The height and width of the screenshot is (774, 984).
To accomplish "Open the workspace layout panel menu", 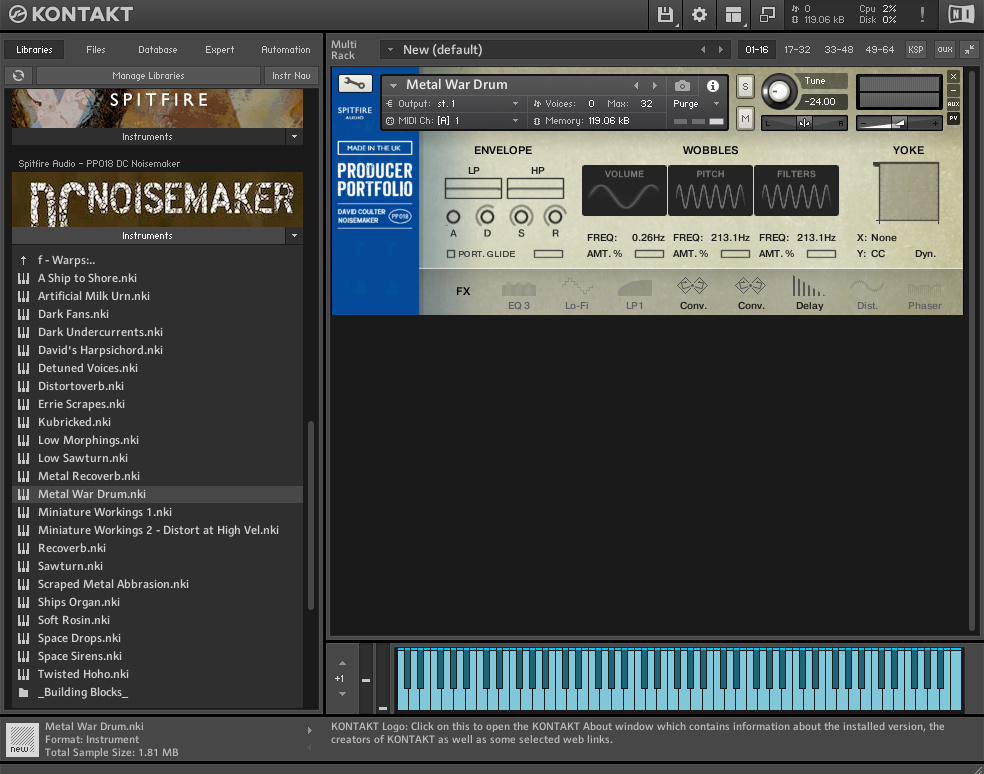I will click(x=733, y=14).
